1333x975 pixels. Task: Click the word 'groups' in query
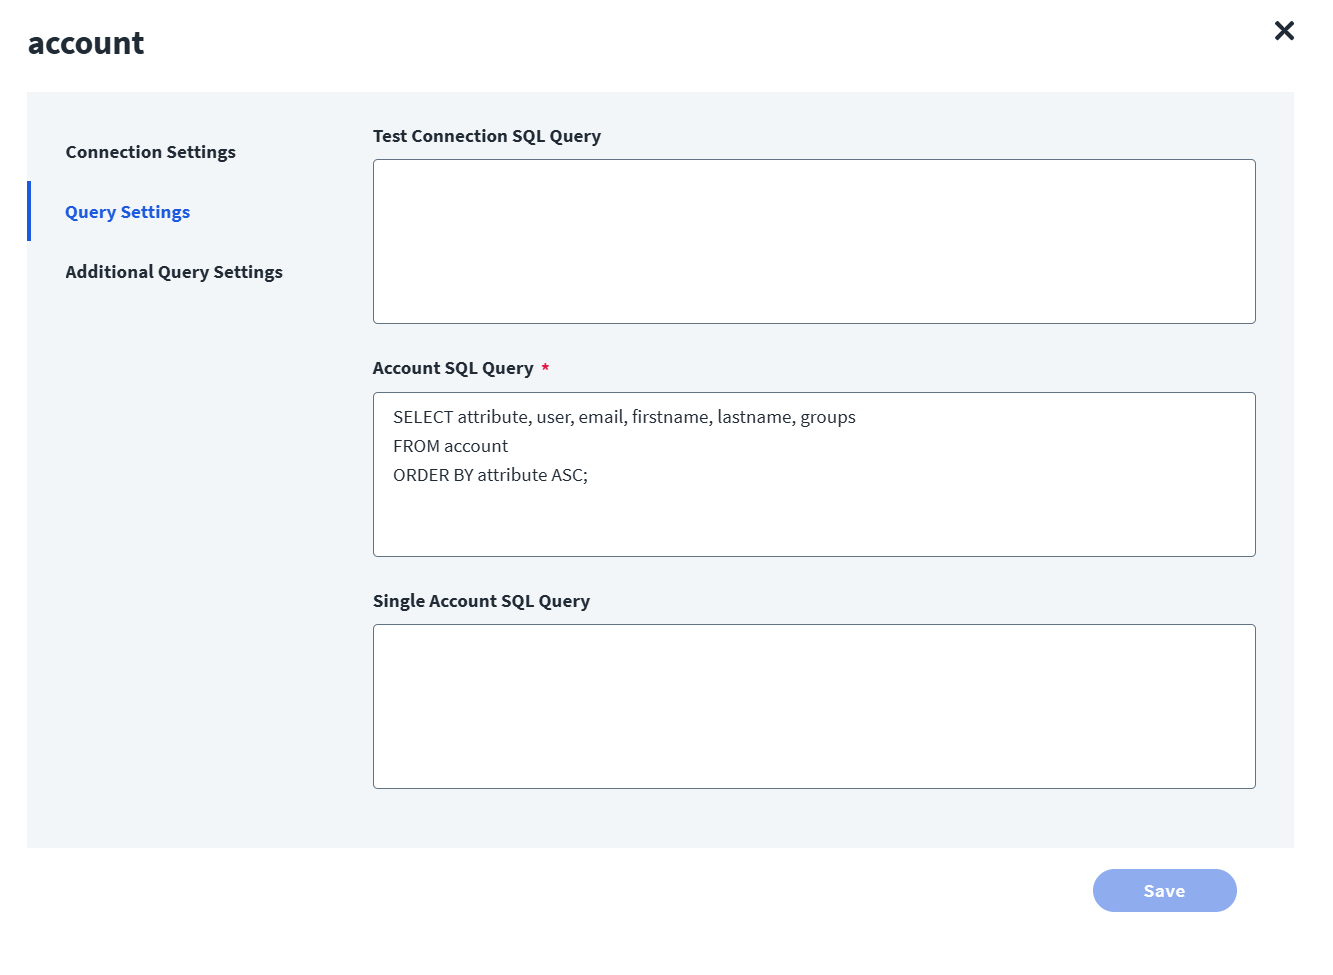pyautogui.click(x=828, y=417)
